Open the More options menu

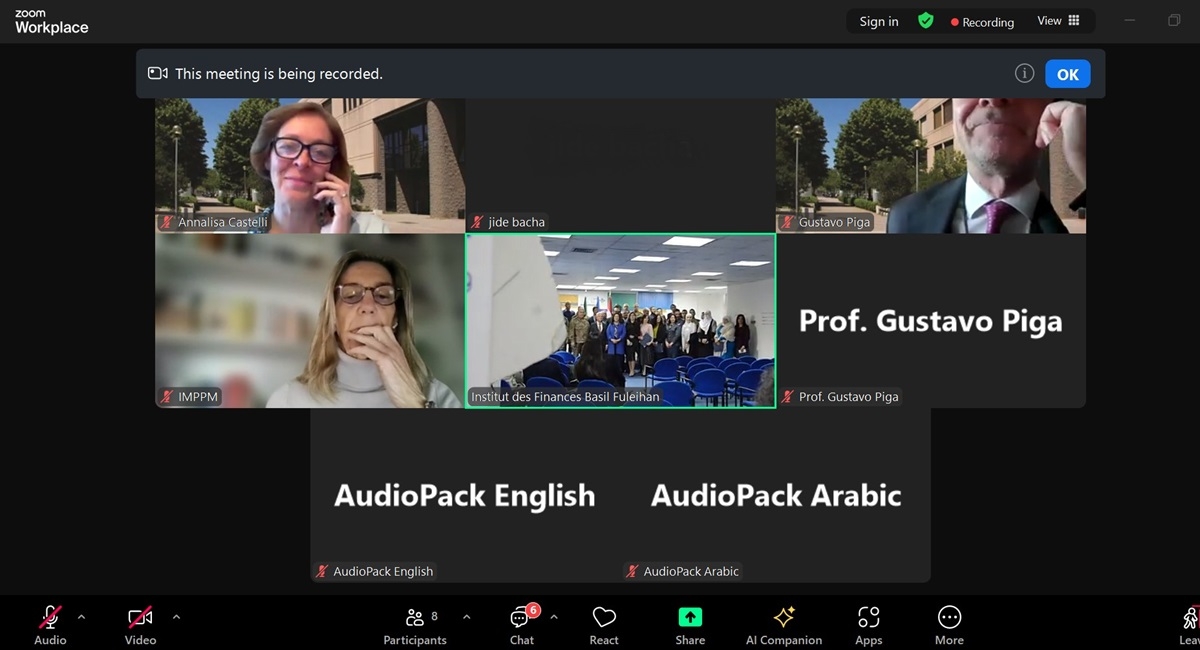coord(949,624)
